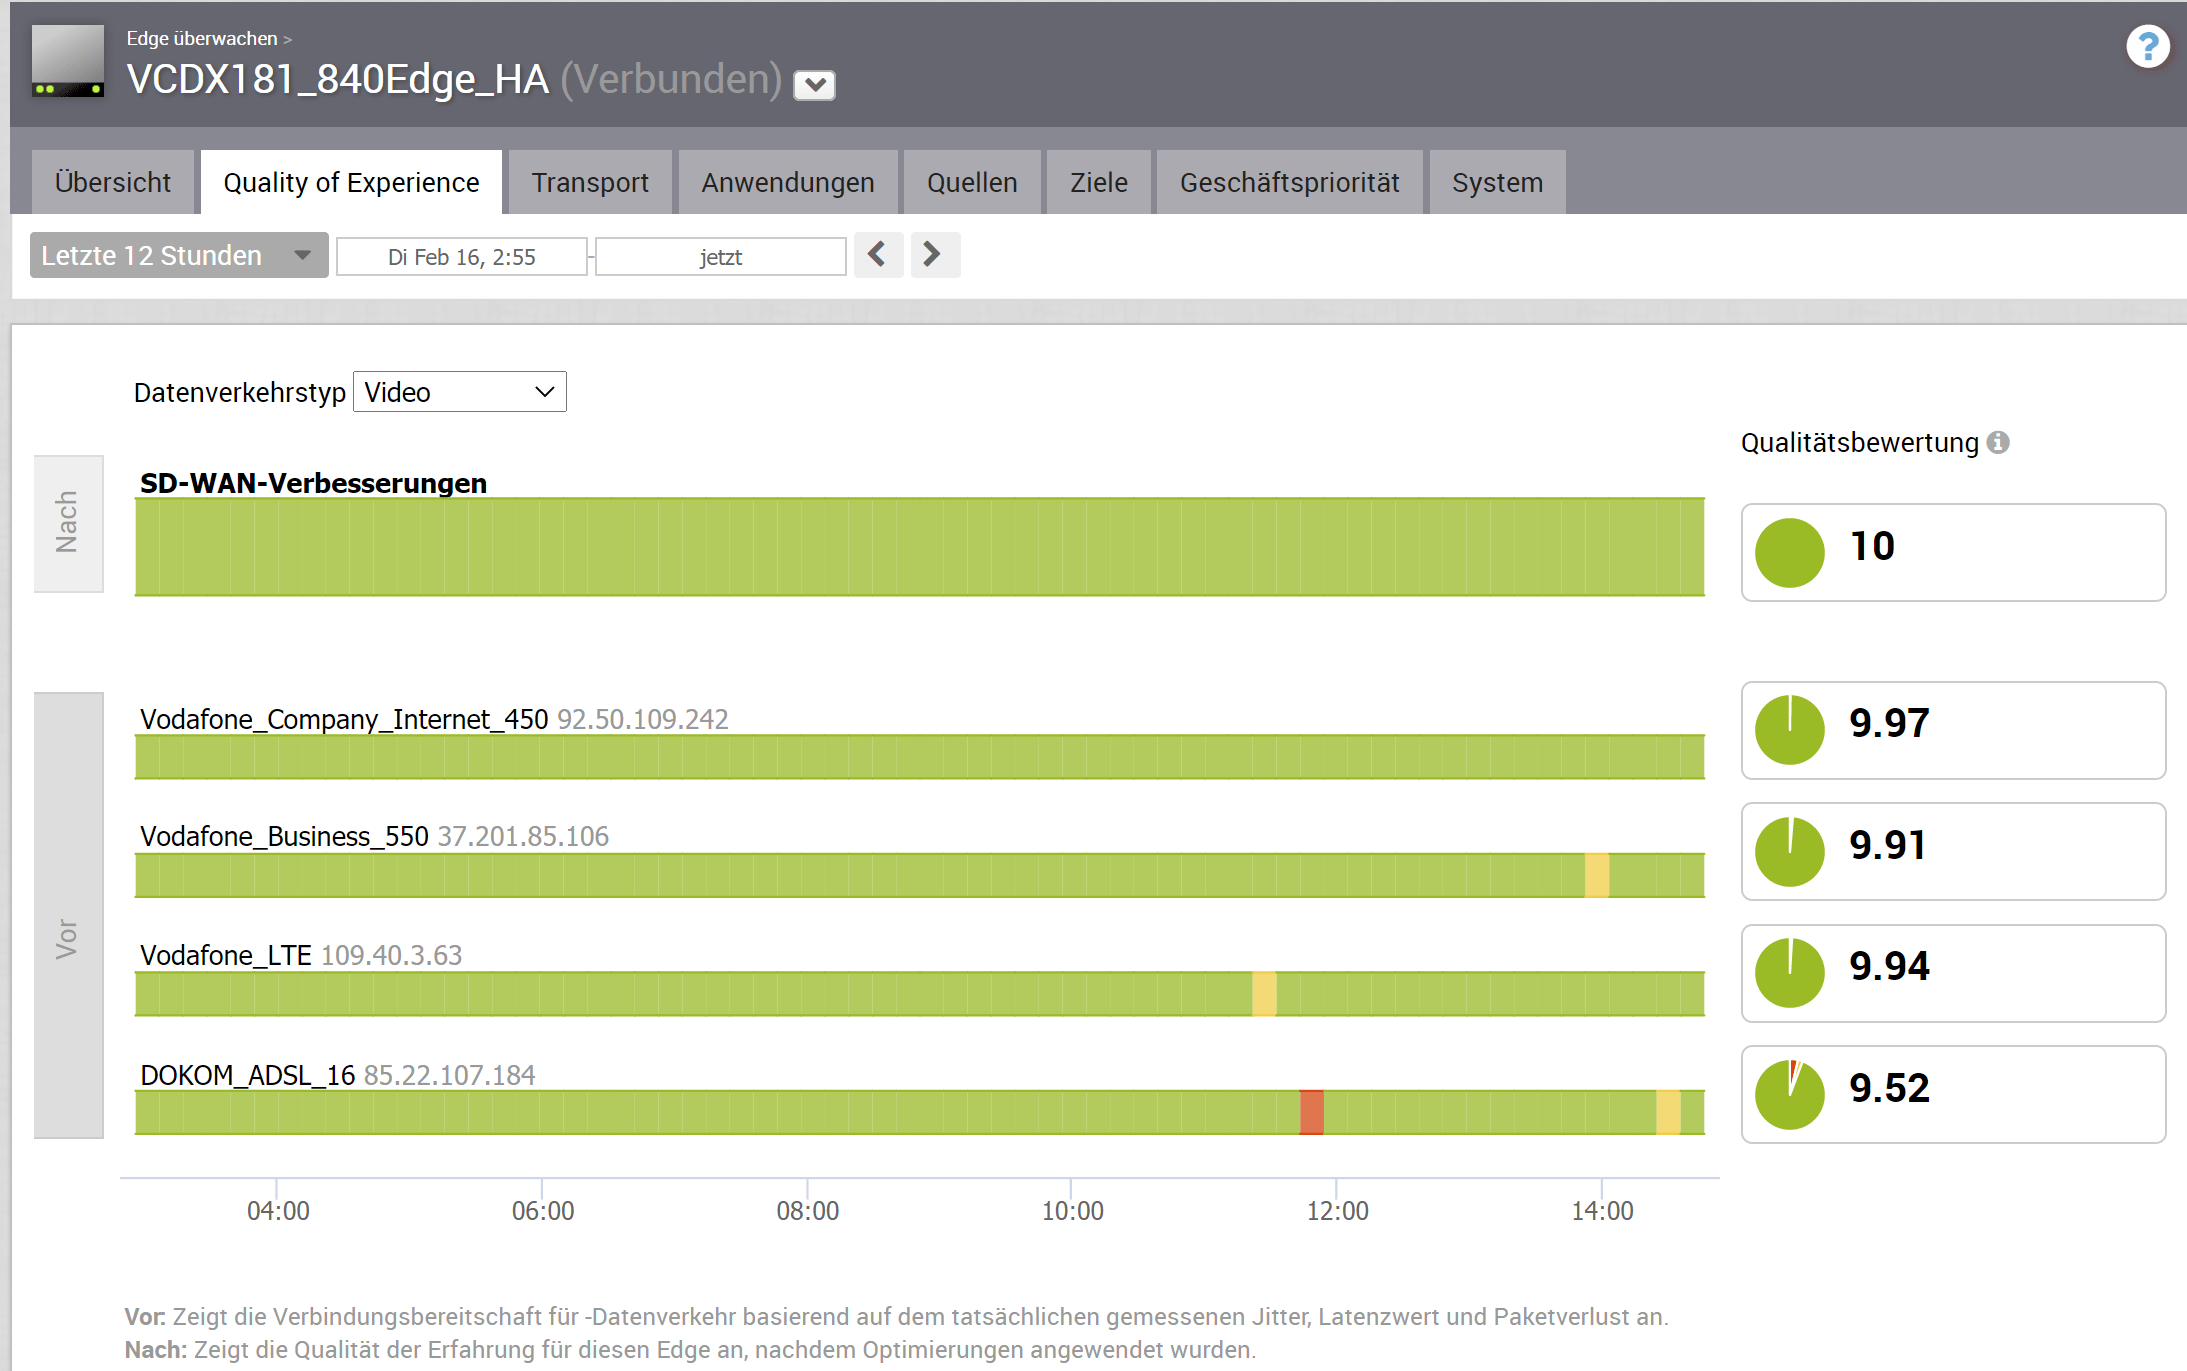Open the edge name dropdown arrow
The width and height of the screenshot is (2187, 1371).
[814, 85]
